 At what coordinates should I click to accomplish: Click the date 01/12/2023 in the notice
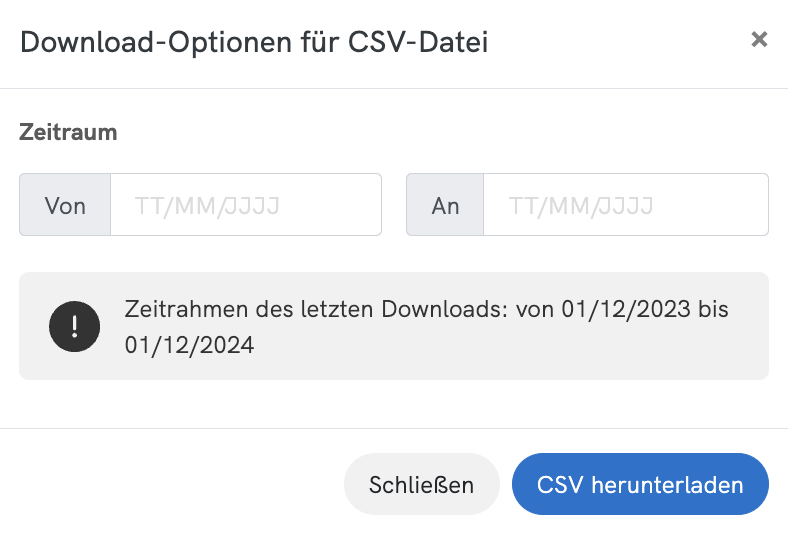pyautogui.click(x=623, y=309)
